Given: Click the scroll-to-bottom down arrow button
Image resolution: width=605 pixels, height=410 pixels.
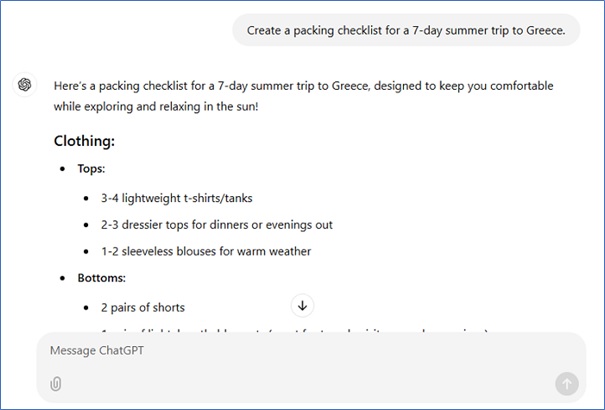Looking at the screenshot, I should (x=303, y=305).
